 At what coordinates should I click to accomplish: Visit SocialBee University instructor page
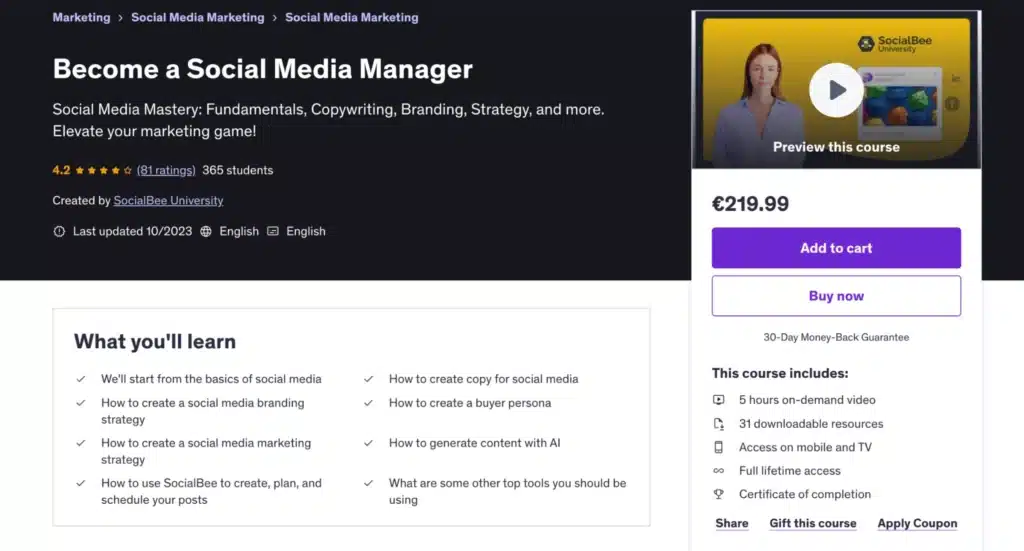168,200
